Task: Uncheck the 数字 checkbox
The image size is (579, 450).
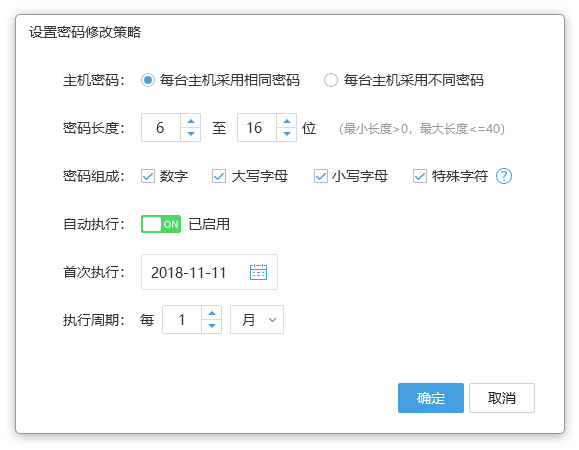Action: point(148,176)
